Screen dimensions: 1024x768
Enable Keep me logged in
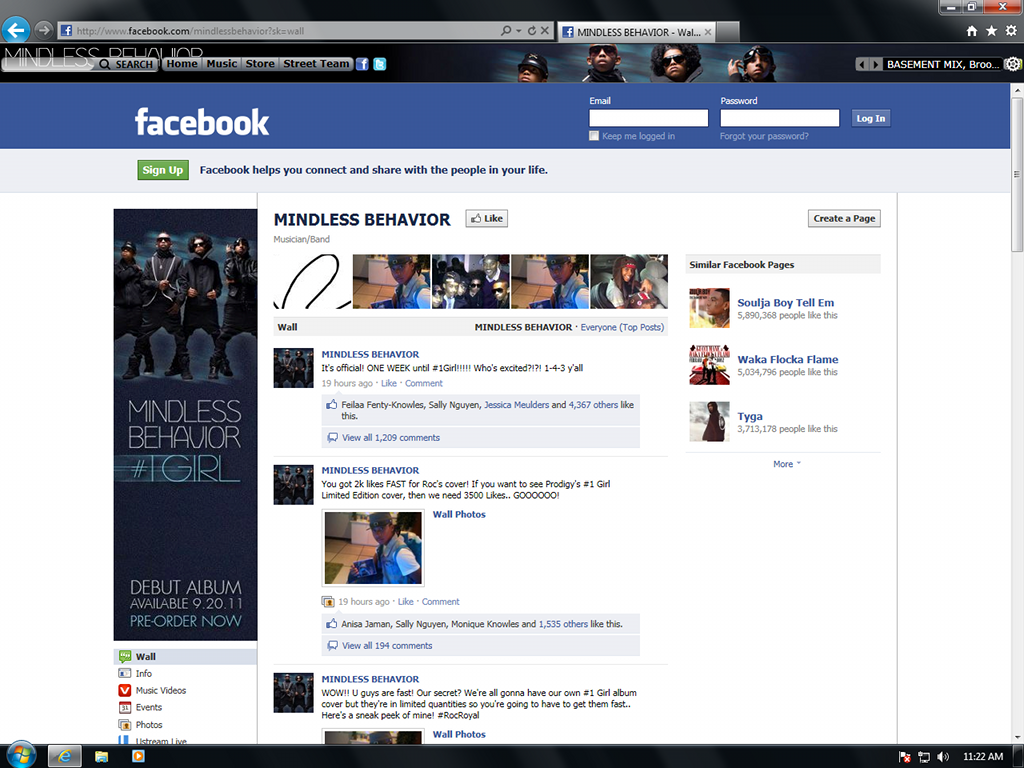click(x=593, y=135)
